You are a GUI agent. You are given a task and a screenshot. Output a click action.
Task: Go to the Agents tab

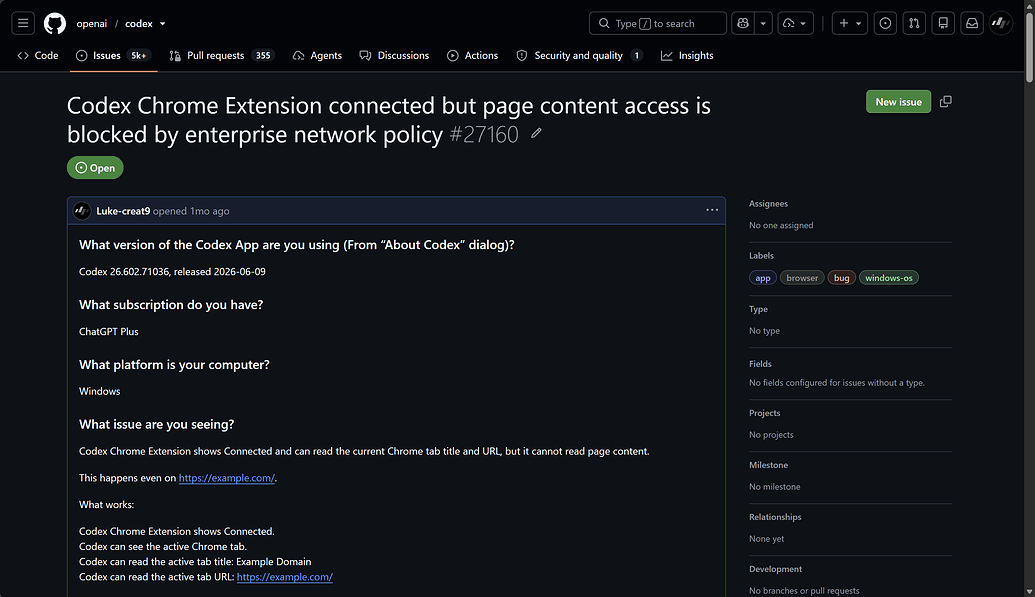(x=317, y=55)
